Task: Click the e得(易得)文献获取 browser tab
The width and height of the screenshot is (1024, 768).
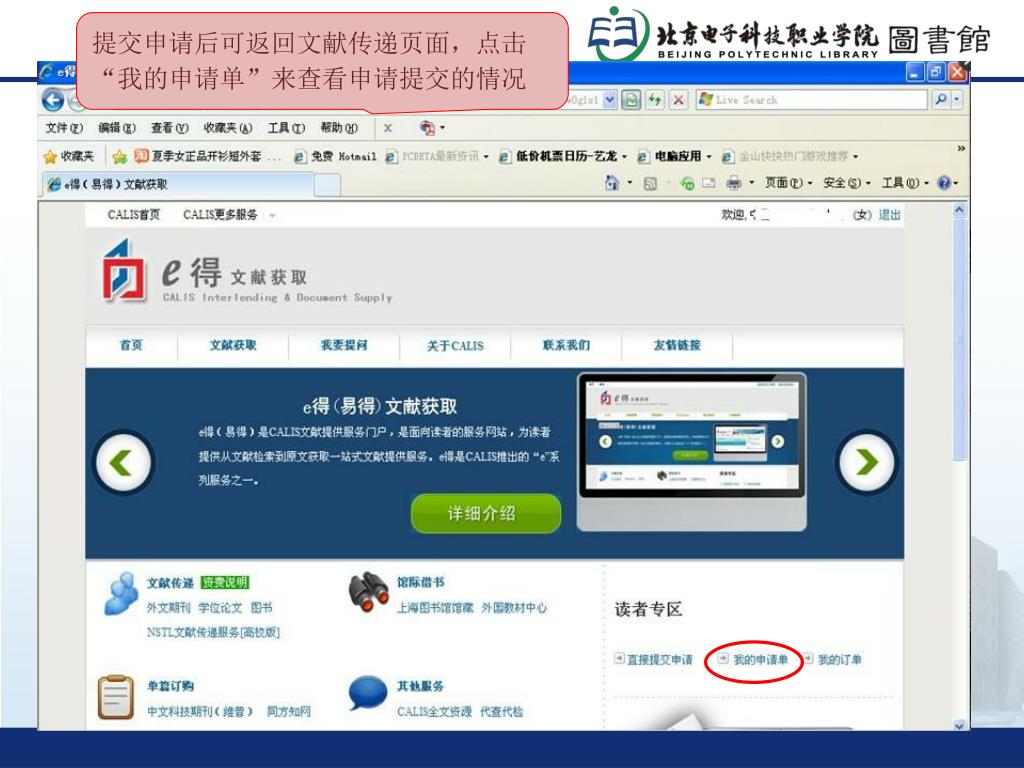Action: click(x=178, y=185)
